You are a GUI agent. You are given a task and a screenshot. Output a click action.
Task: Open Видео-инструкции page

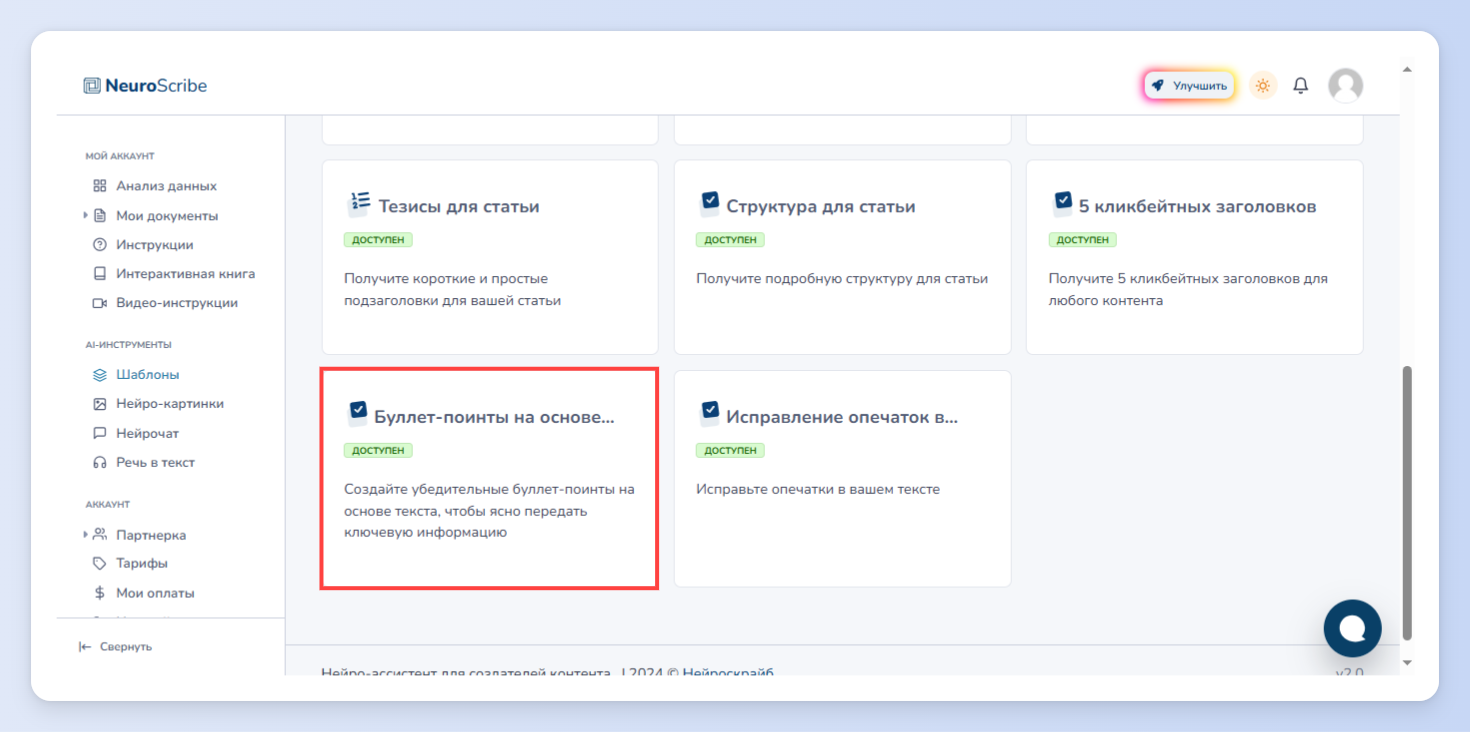(177, 303)
